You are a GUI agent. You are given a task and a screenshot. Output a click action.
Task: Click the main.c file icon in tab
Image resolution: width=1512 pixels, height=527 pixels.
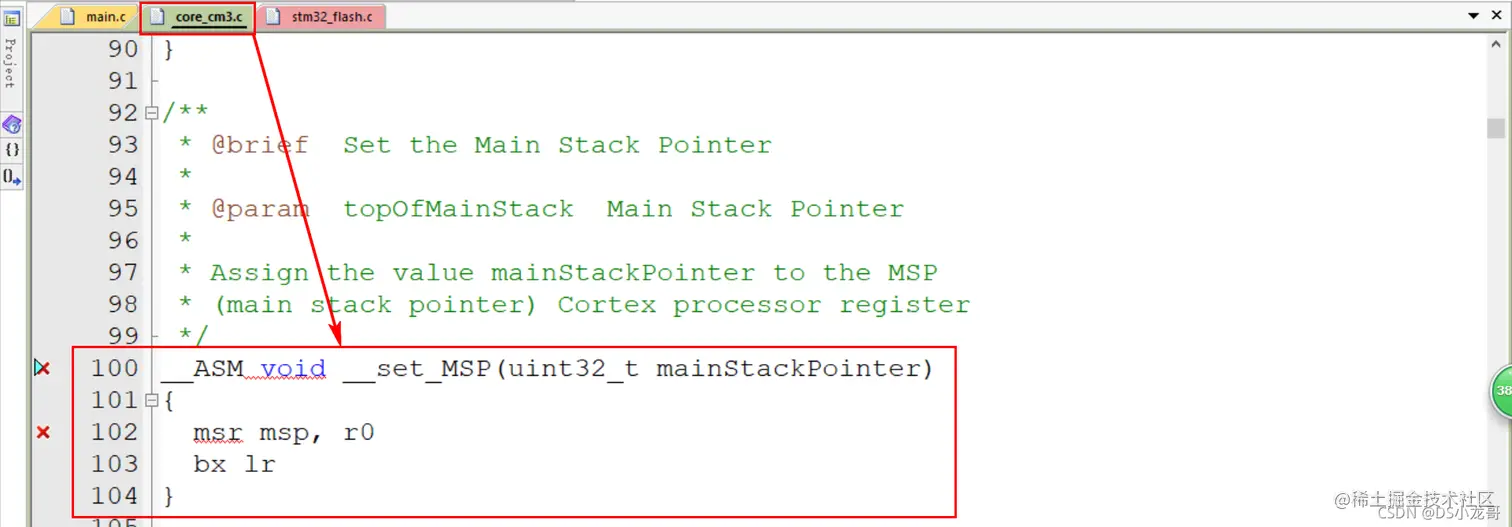(x=68, y=16)
